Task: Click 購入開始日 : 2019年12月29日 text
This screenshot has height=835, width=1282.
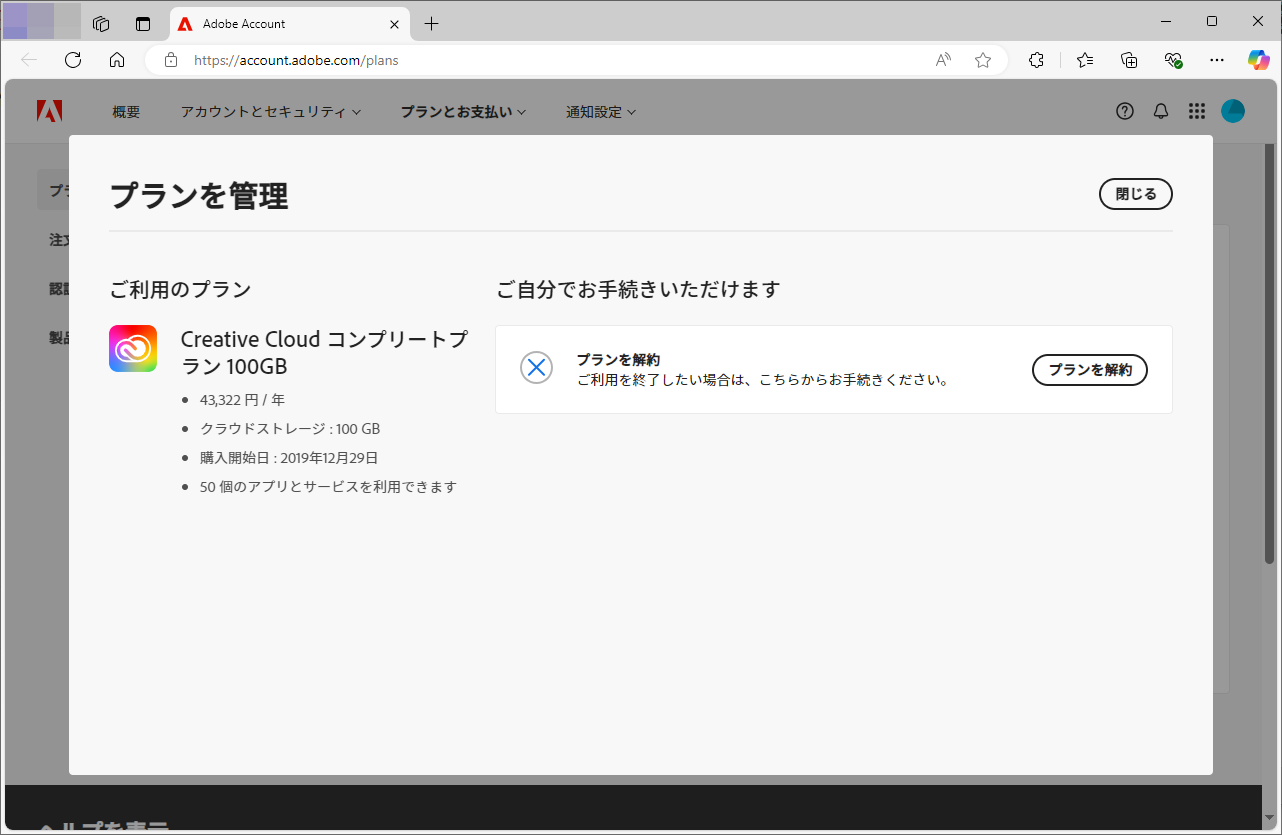Action: 289,458
